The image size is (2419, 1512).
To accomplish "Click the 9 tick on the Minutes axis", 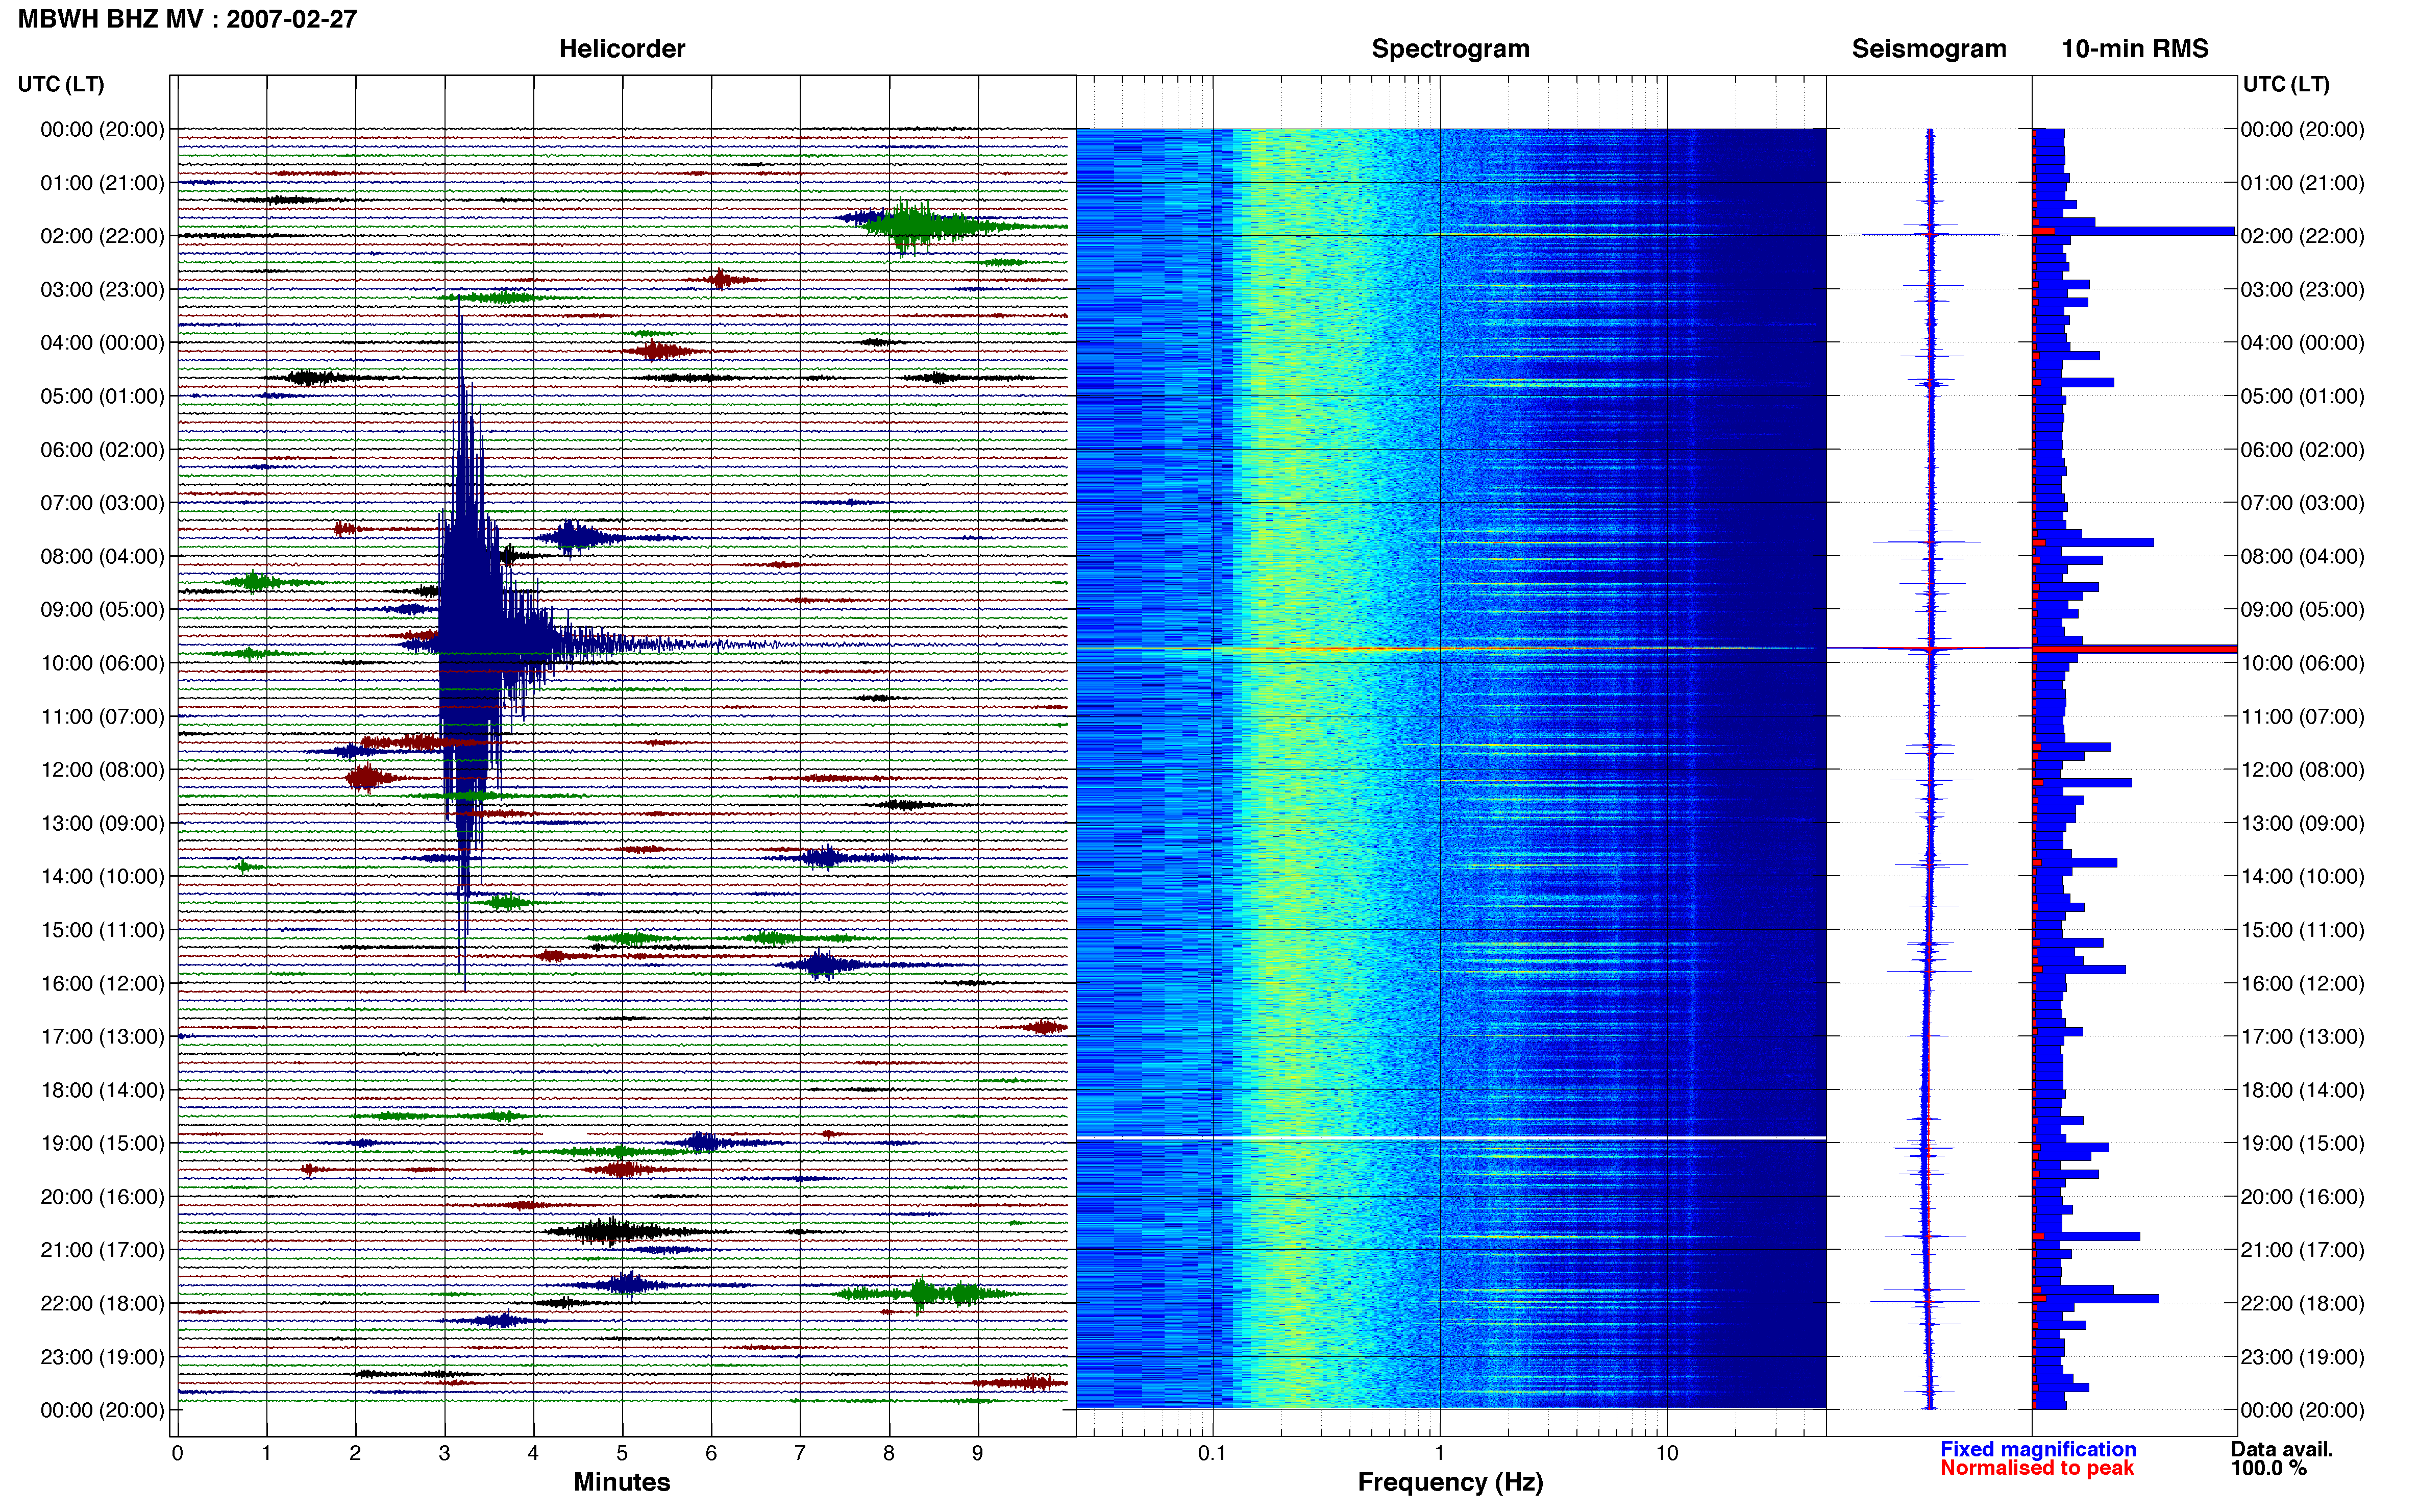I will click(x=978, y=1453).
